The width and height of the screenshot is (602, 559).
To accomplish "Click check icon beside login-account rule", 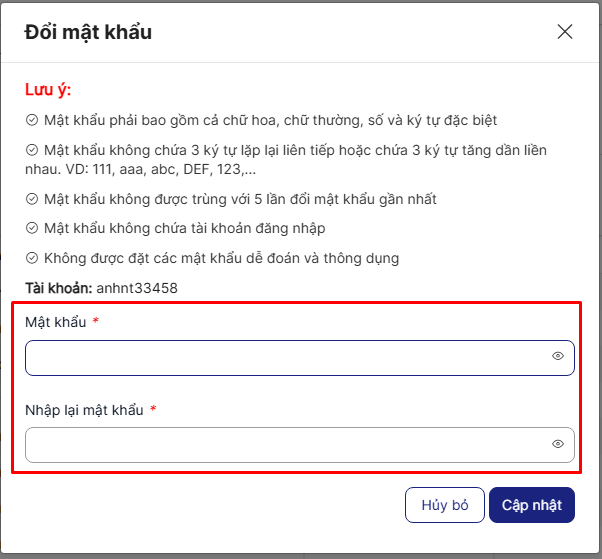I will point(32,229).
